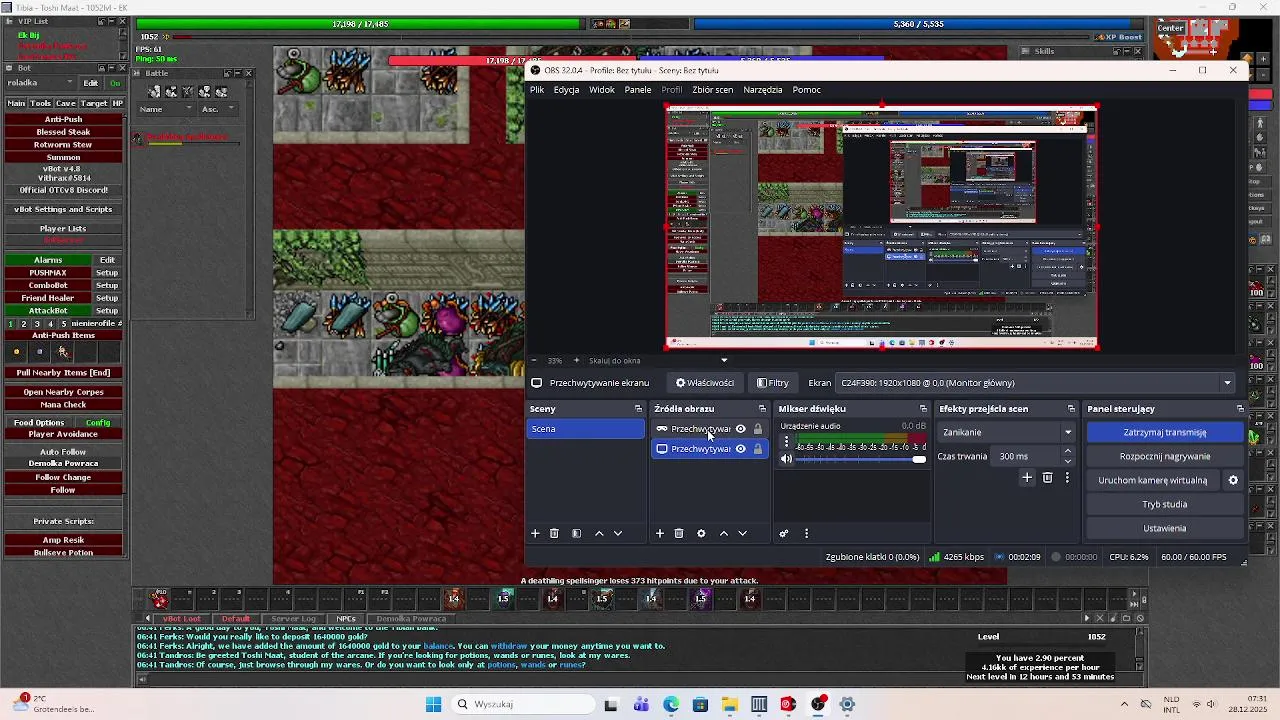Image resolution: width=1280 pixels, height=720 pixels.
Task: Toggle the bot On button
Action: (115, 83)
